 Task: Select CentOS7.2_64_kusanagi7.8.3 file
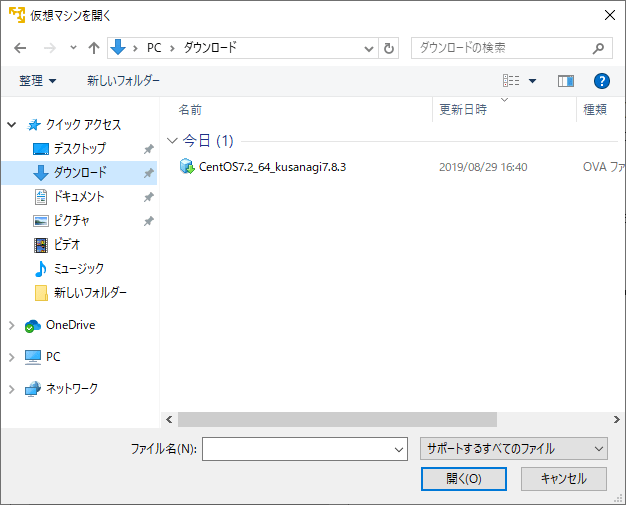click(272, 167)
